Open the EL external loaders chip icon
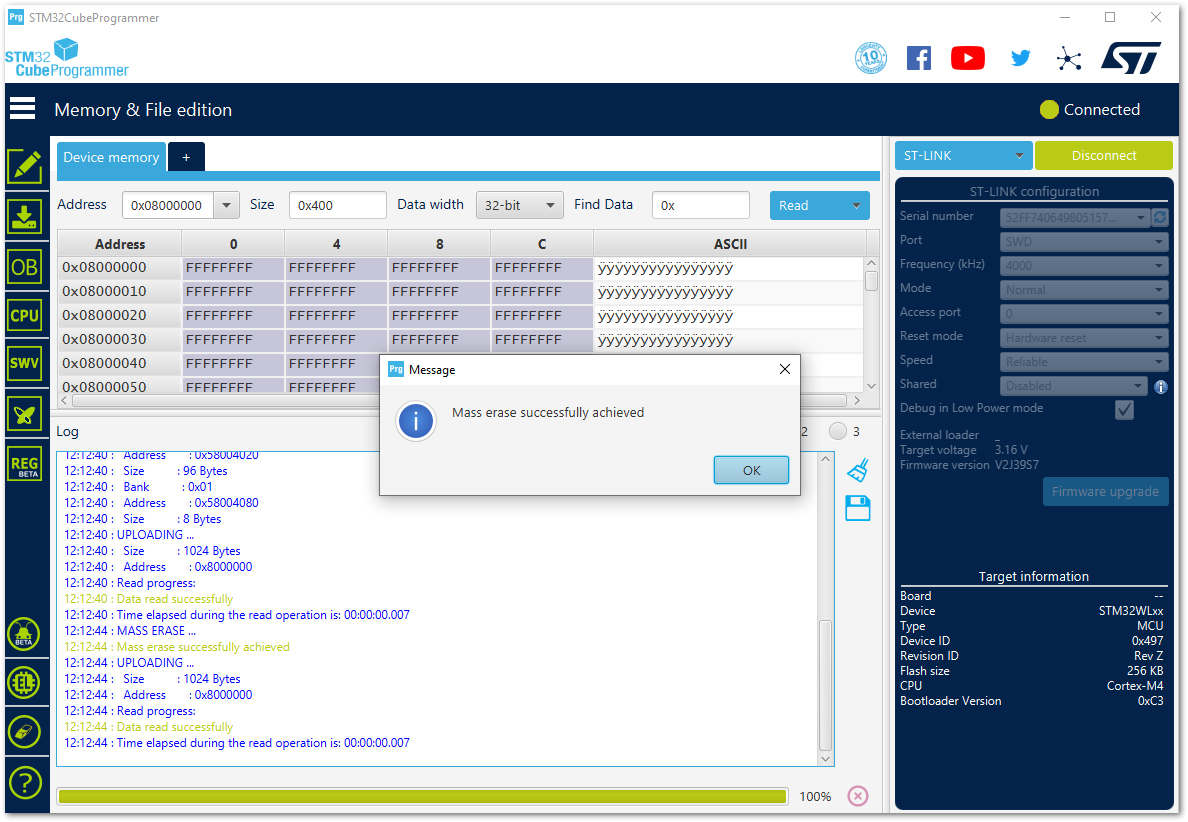1188x822 pixels. (x=24, y=683)
